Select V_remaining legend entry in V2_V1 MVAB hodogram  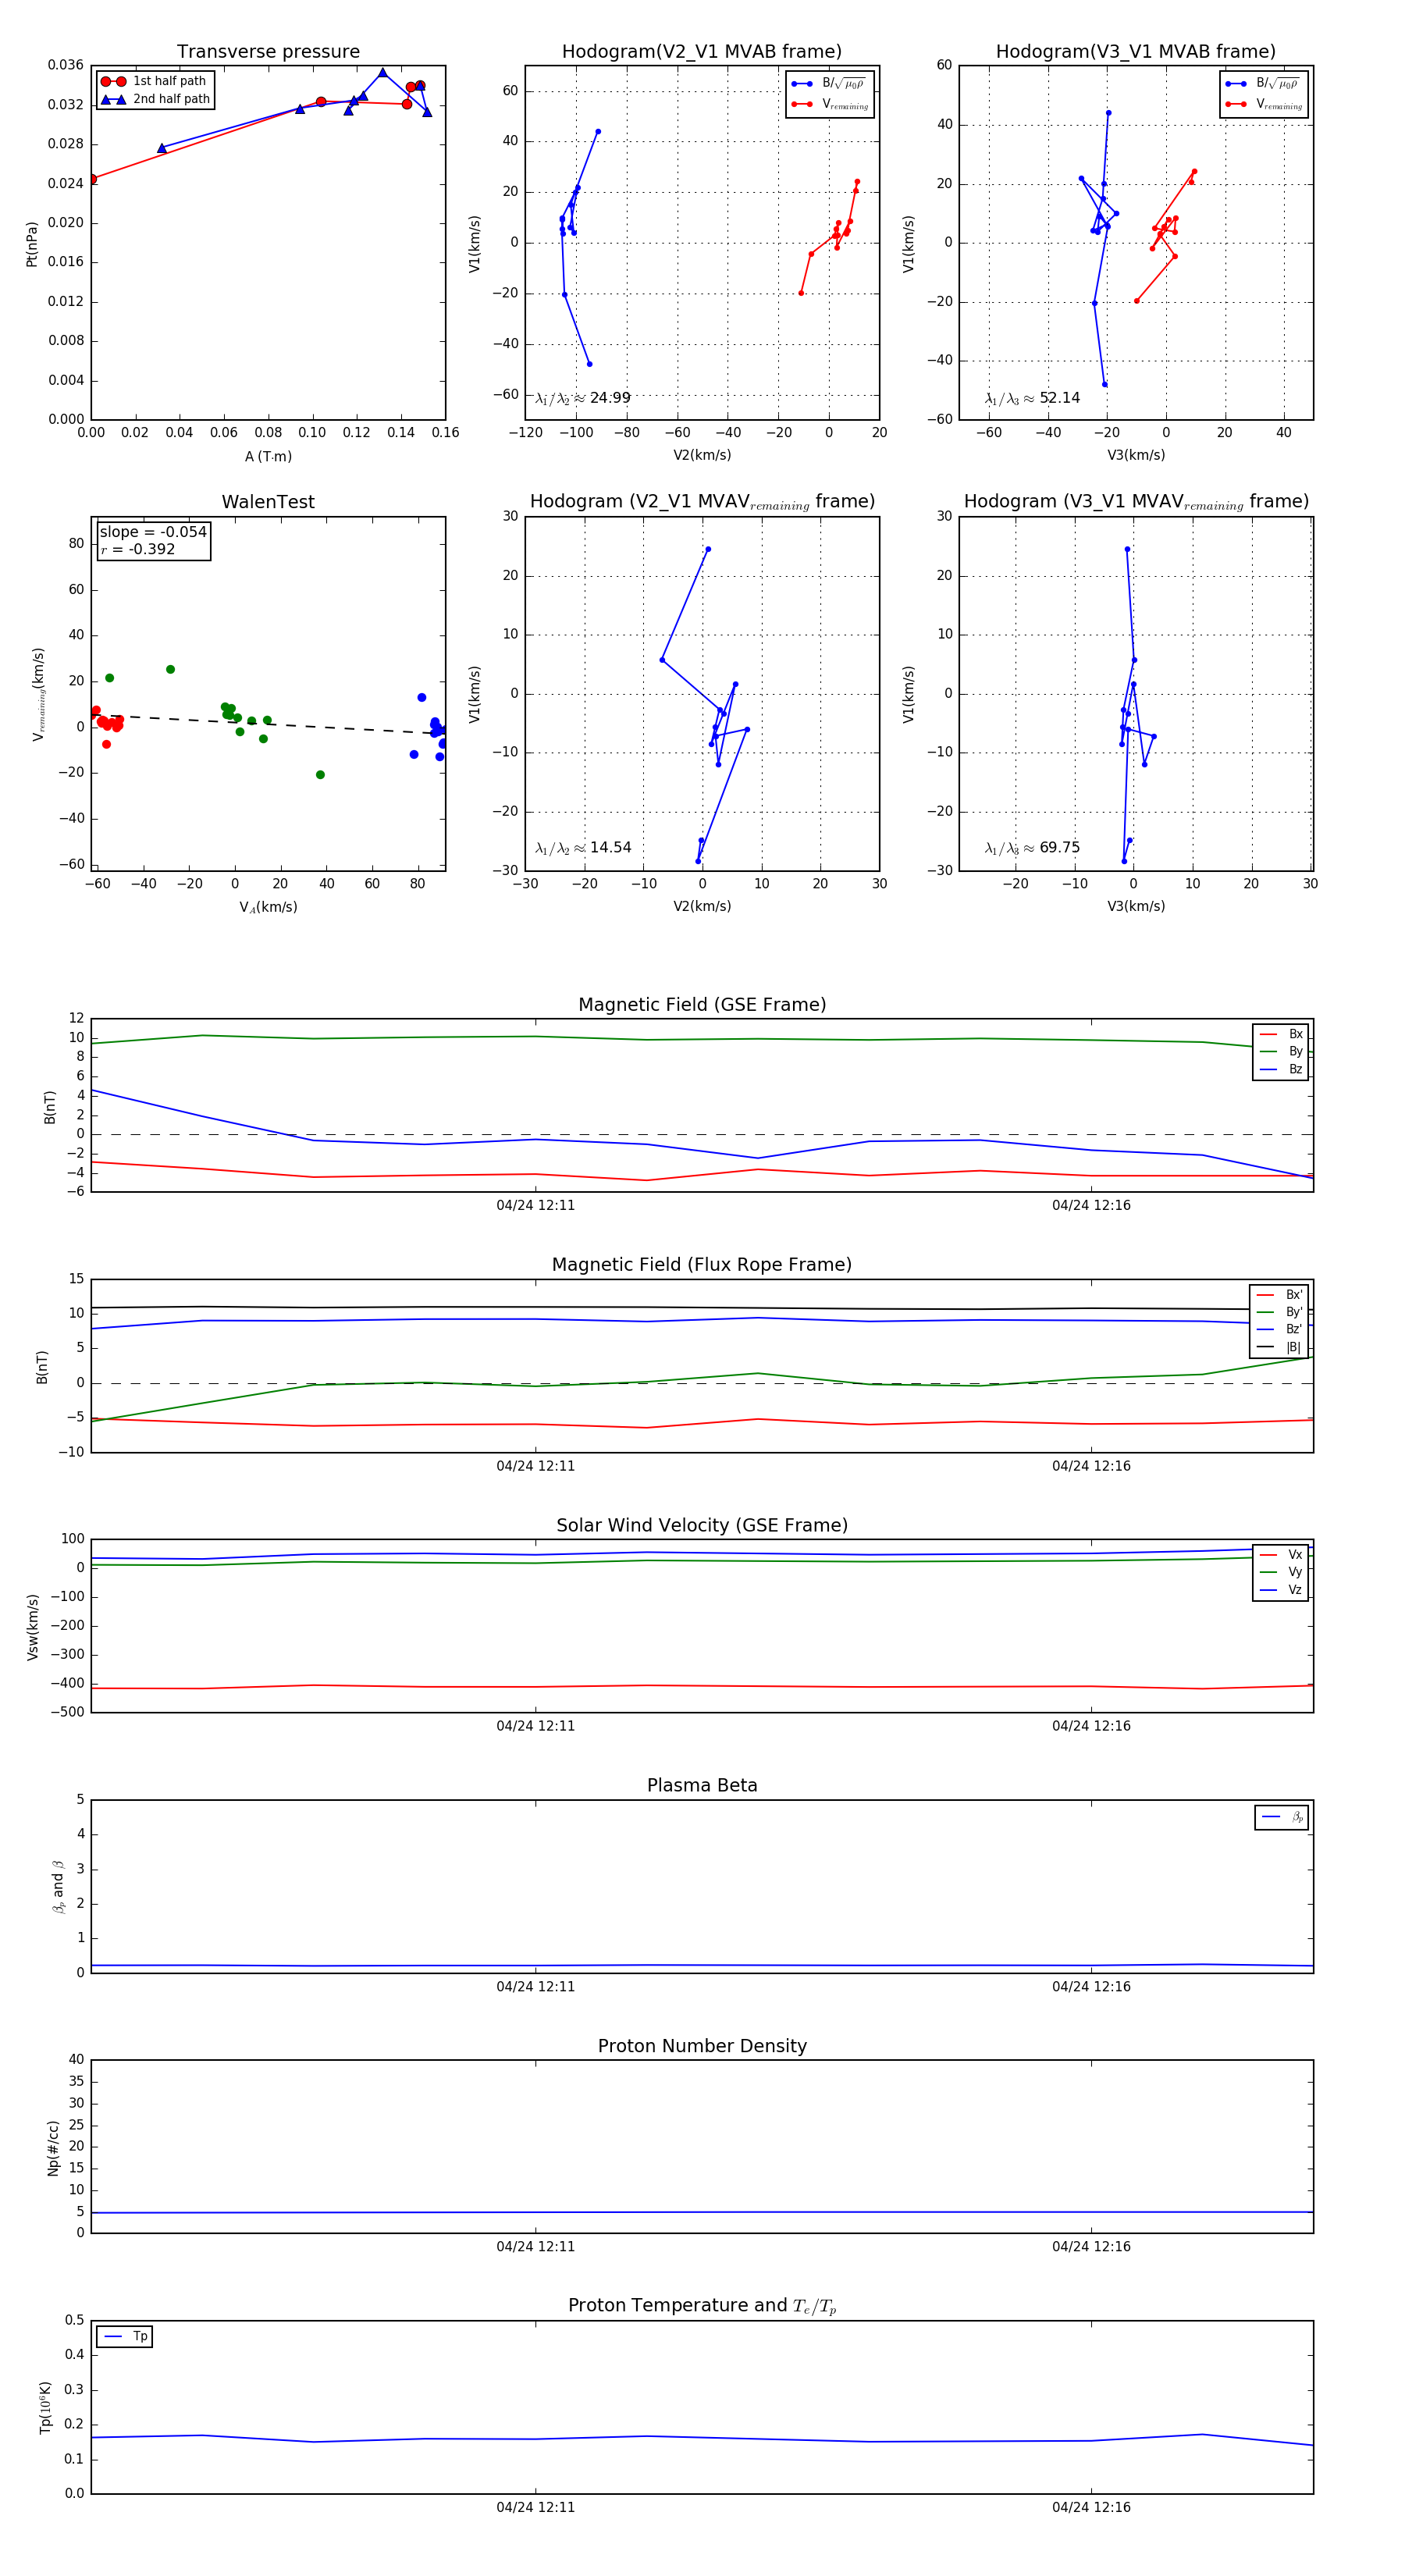pos(830,104)
